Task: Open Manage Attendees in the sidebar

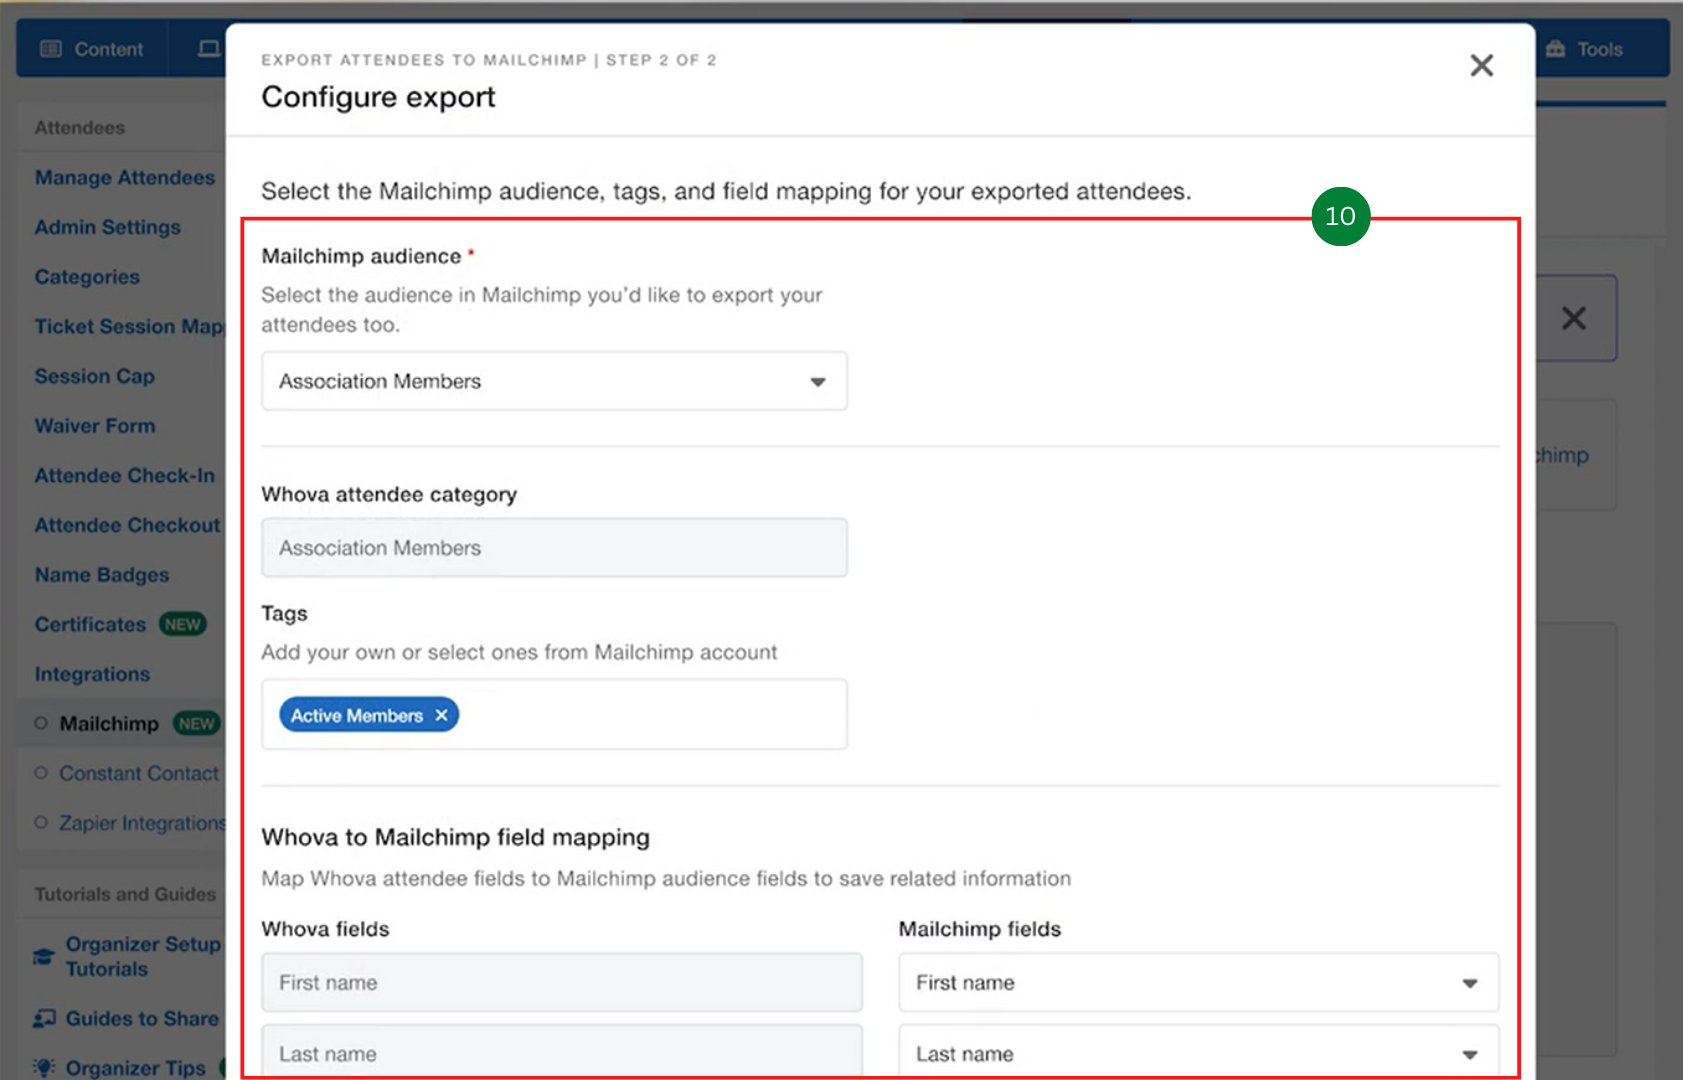Action: coord(125,177)
